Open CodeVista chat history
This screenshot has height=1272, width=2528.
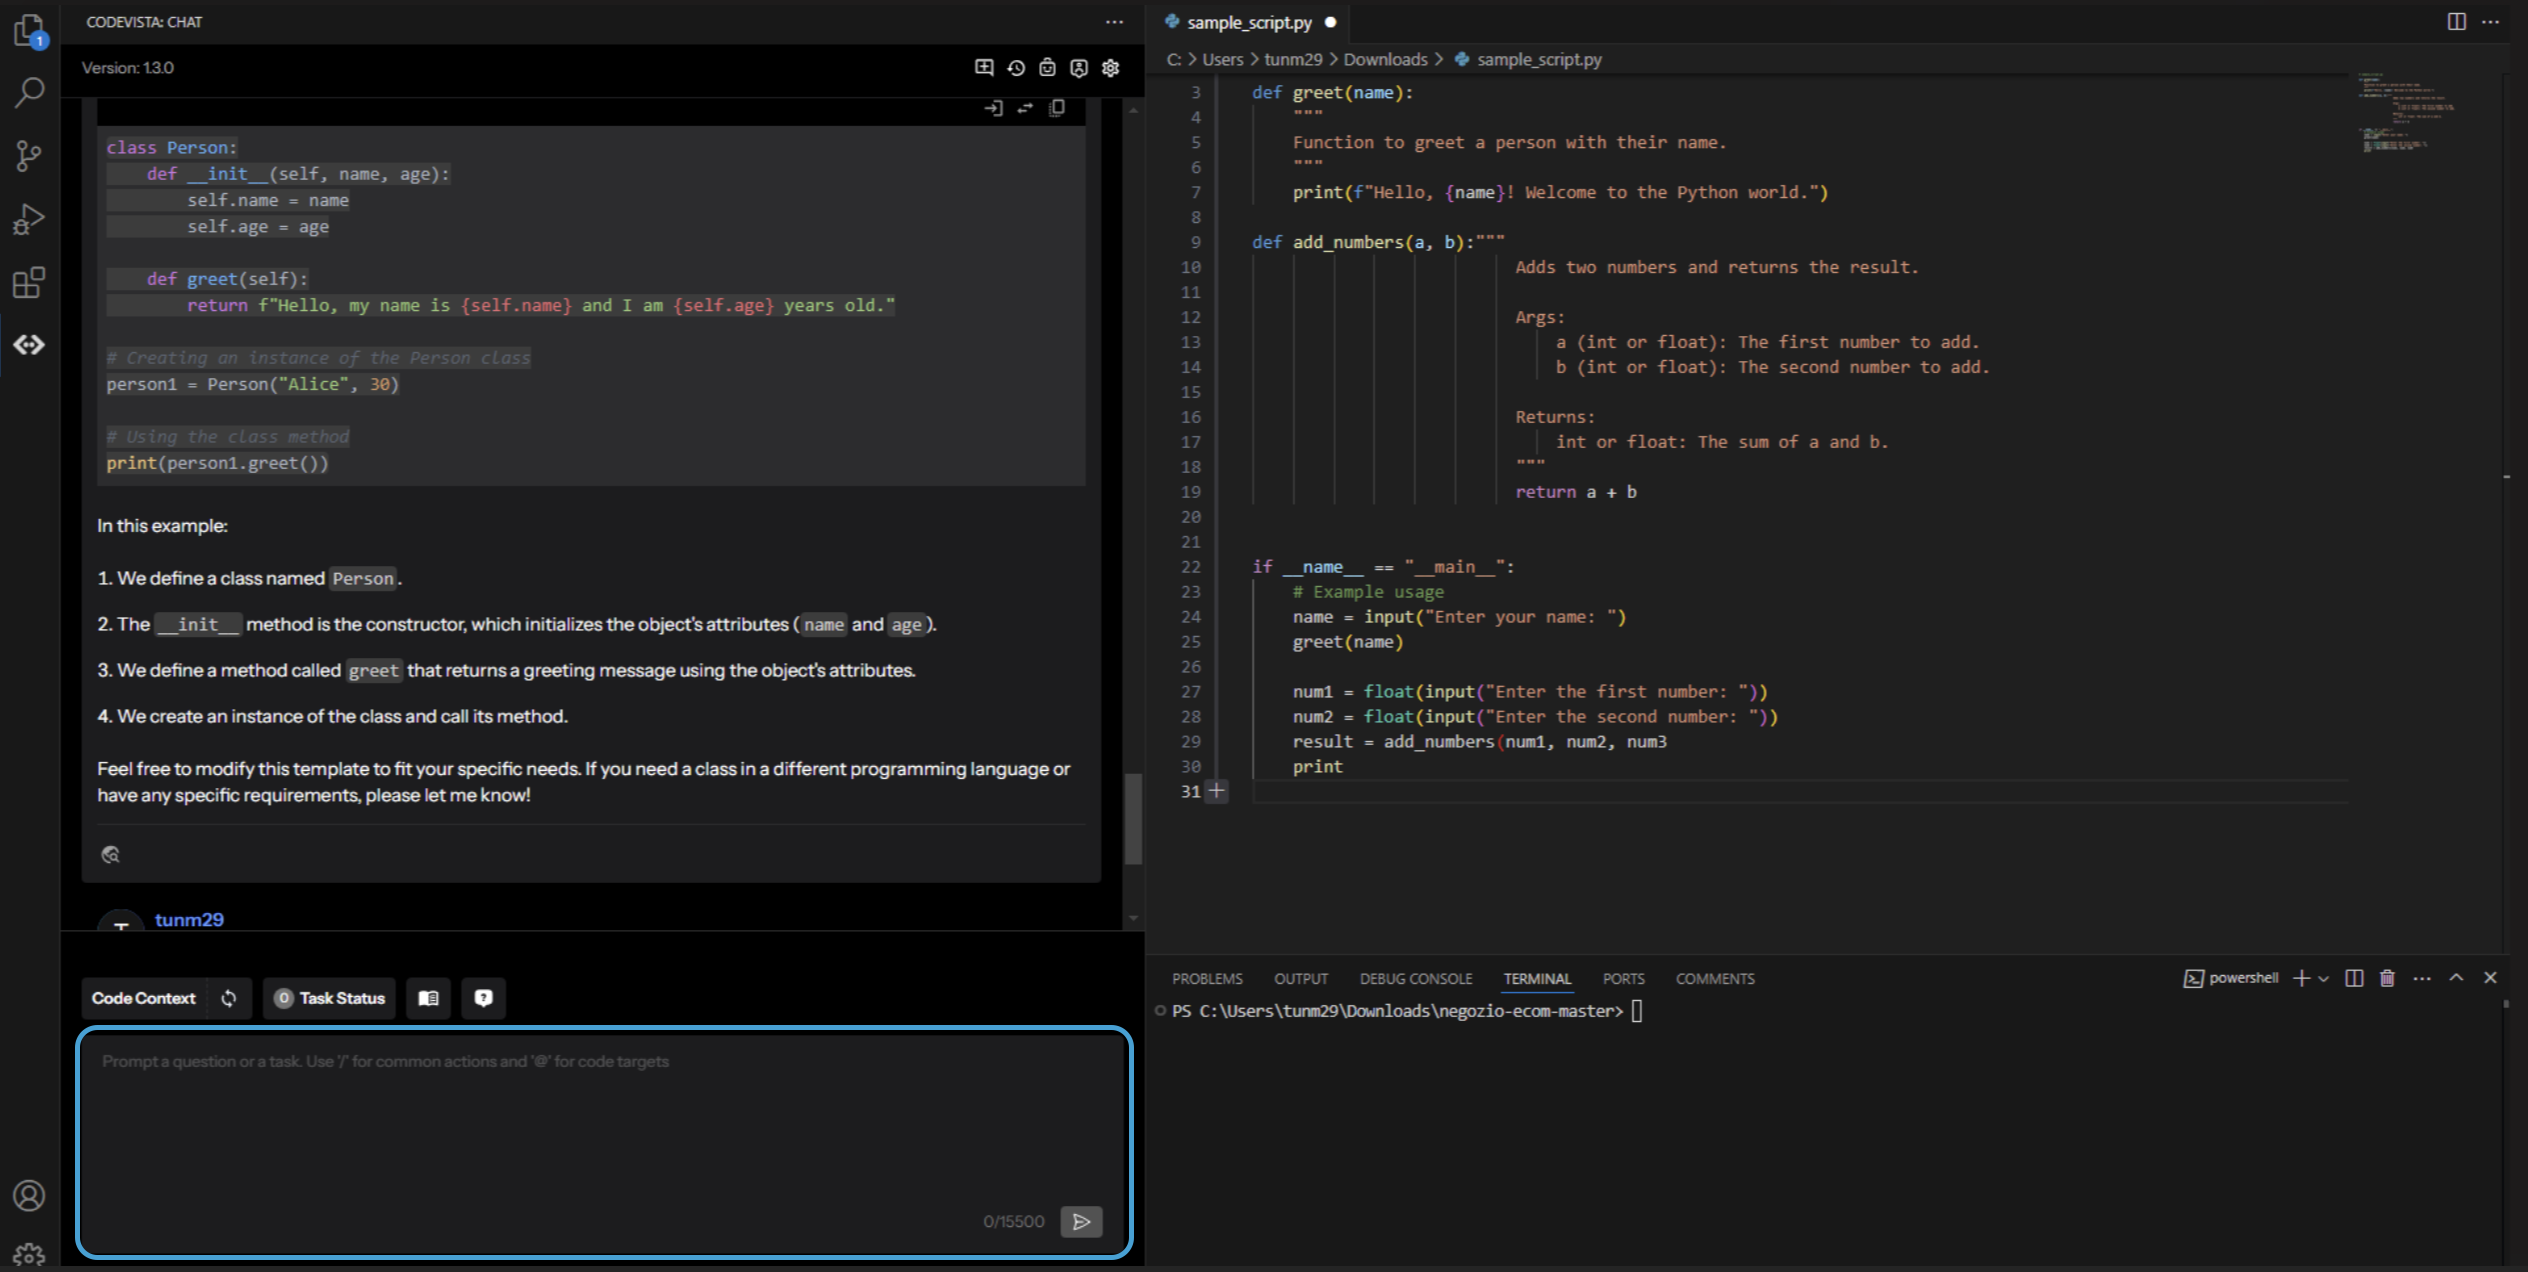click(x=1016, y=68)
